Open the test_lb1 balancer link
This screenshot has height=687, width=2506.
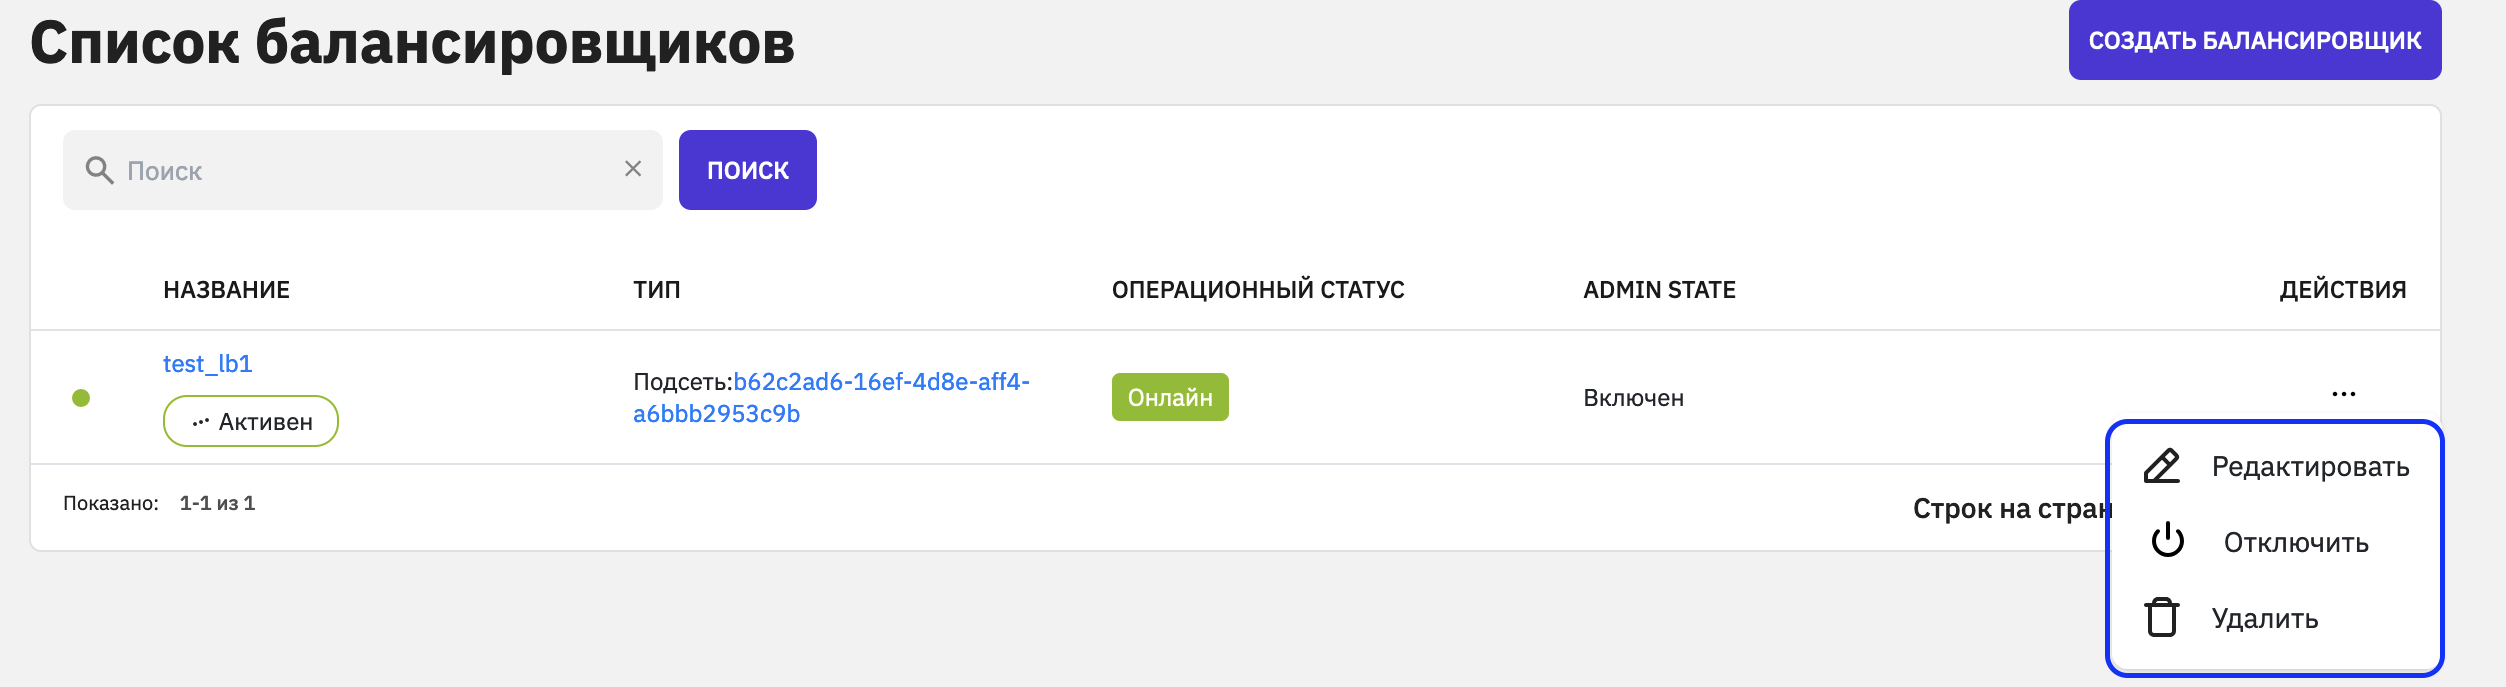coord(208,364)
